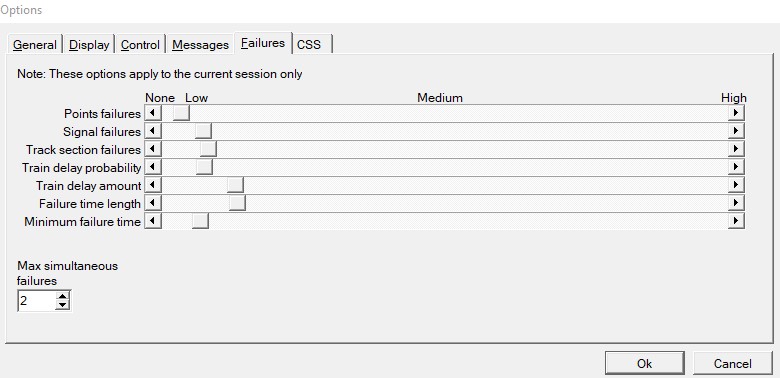This screenshot has width=780, height=378.
Task: Increase Train delay probability with right arrow
Action: pos(736,167)
